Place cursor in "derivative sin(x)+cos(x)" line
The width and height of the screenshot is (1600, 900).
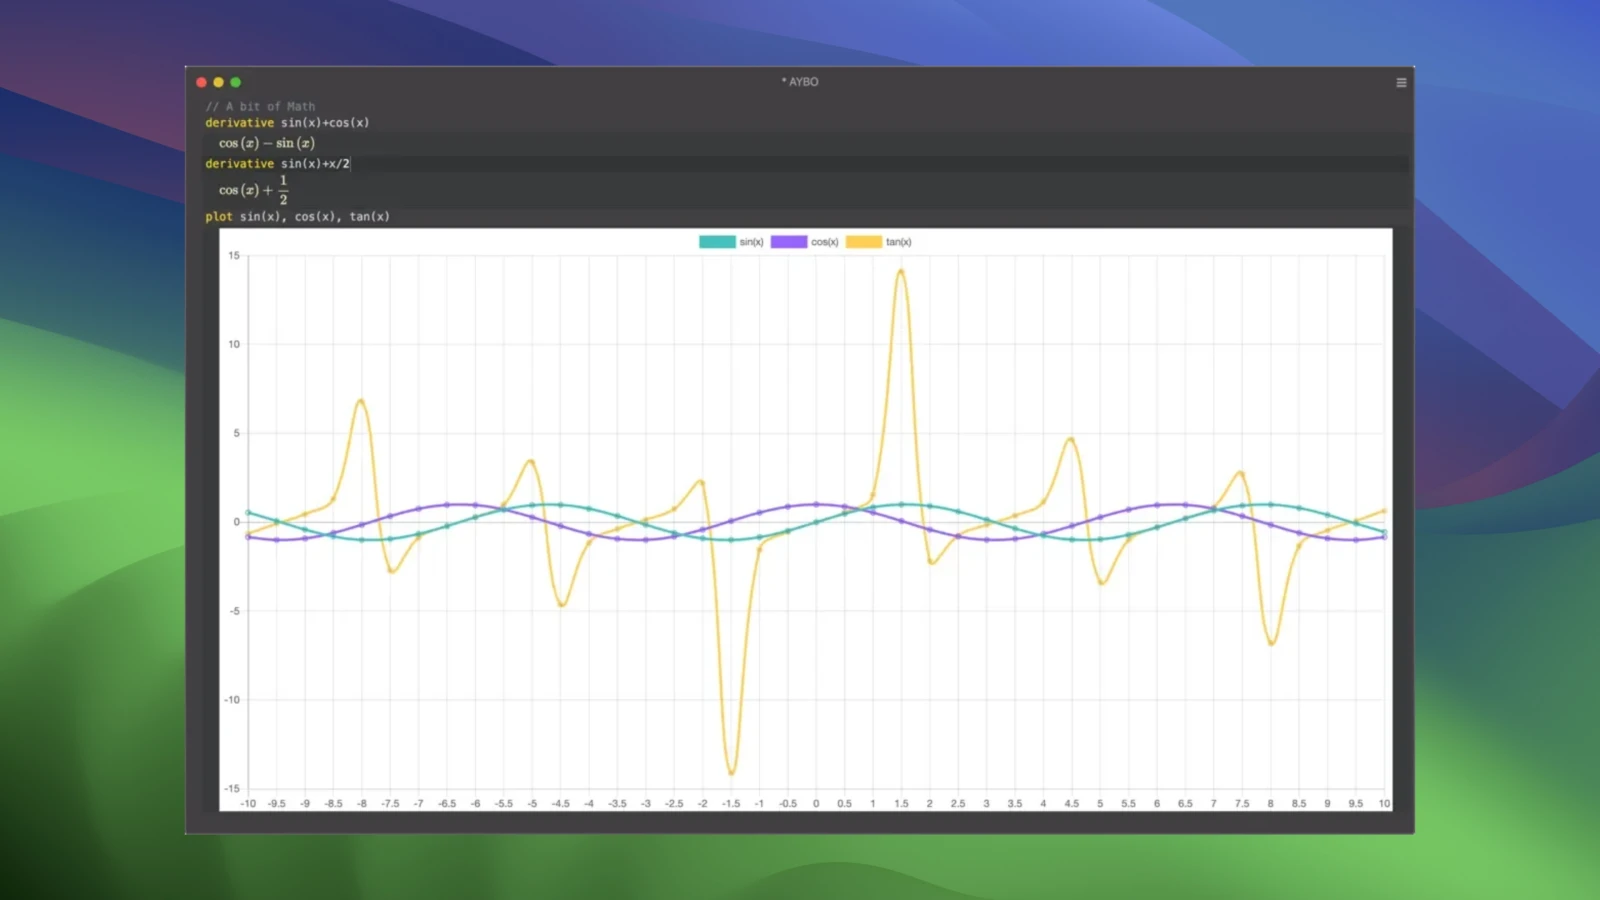287,123
